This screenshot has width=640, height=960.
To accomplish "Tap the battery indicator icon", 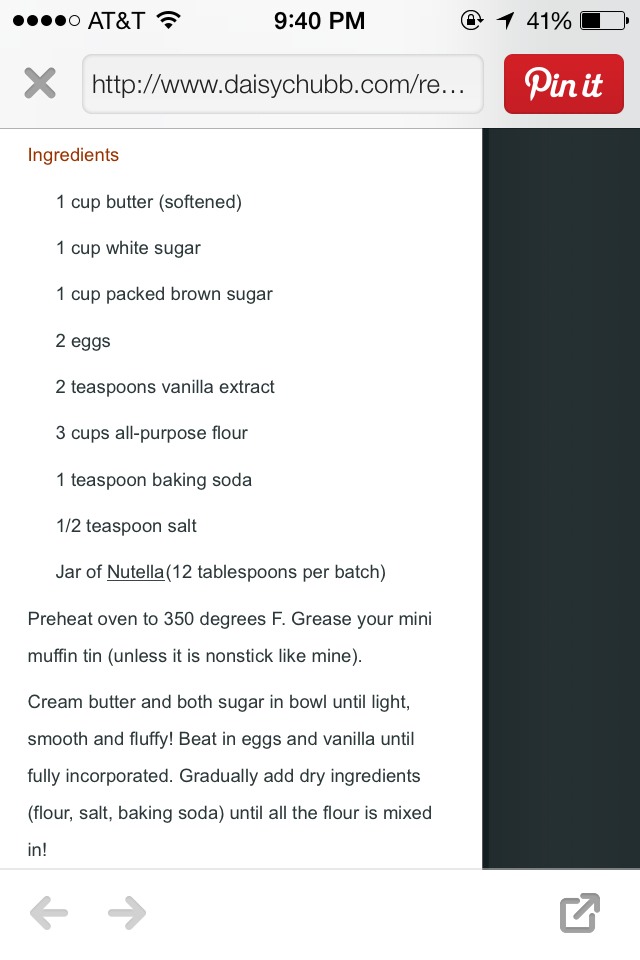I will [x=604, y=21].
